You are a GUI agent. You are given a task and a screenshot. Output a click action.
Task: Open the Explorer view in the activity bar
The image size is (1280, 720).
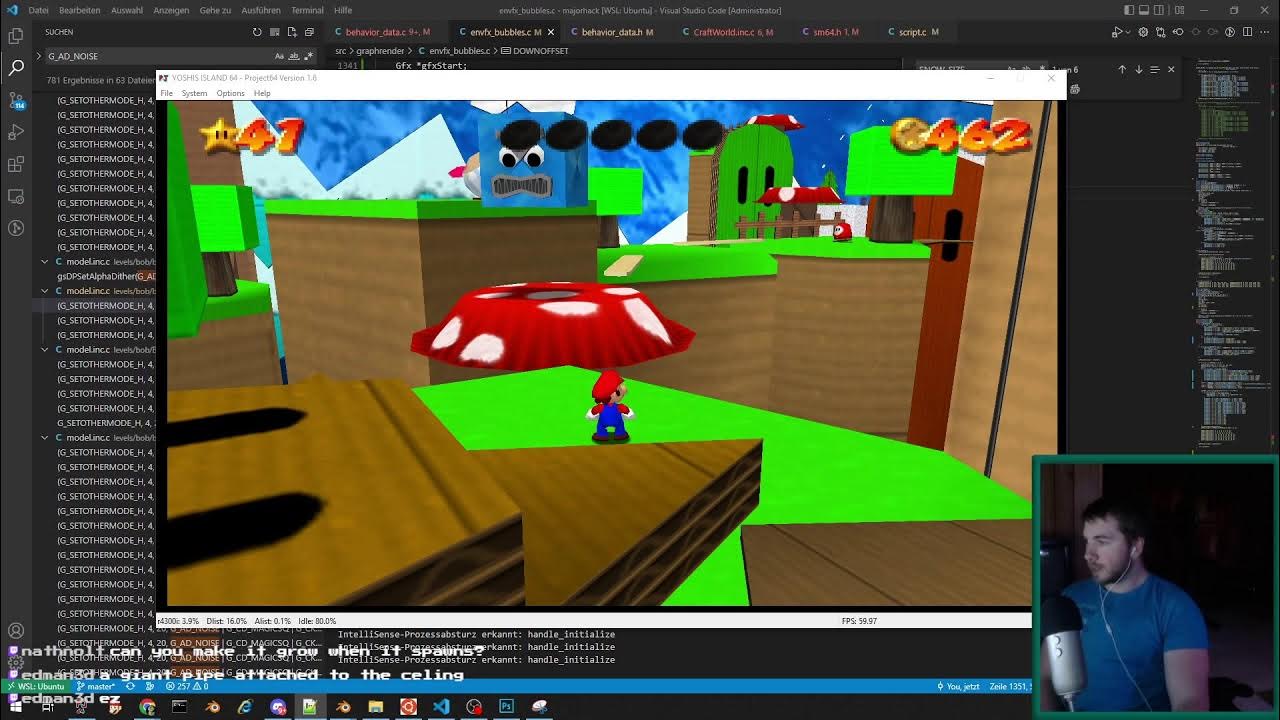[x=16, y=36]
